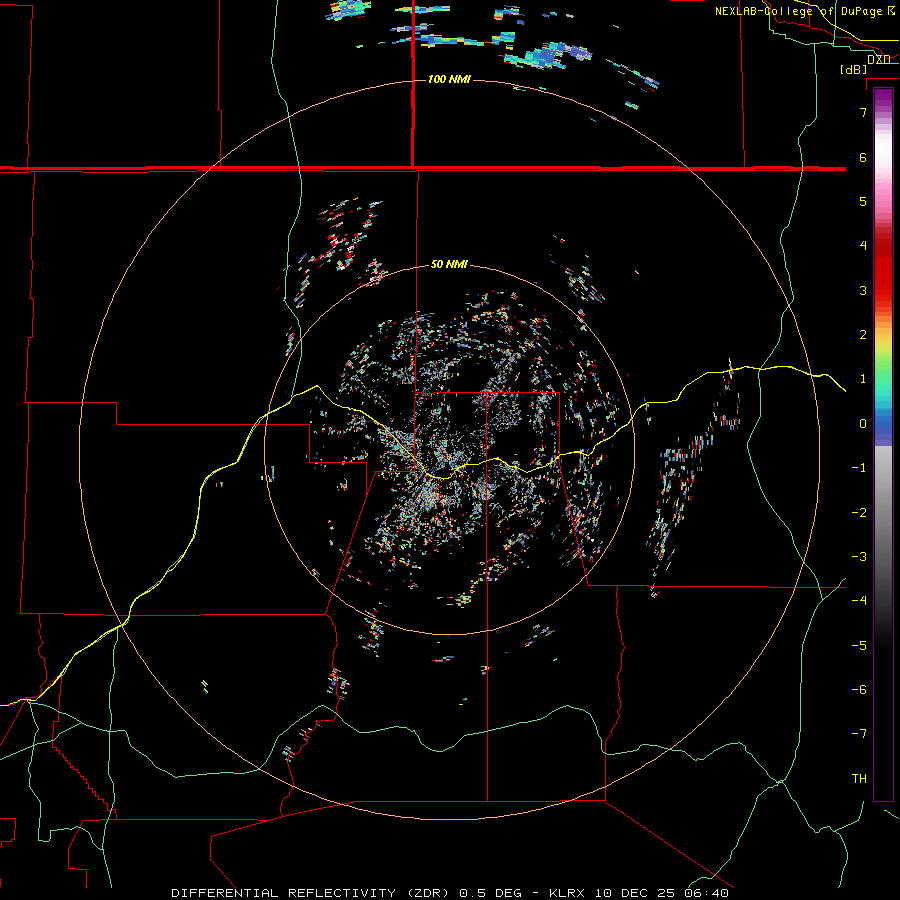Click "DIFFERENTIAL REFLECTIVITY" in the bottom caption

tap(284, 893)
